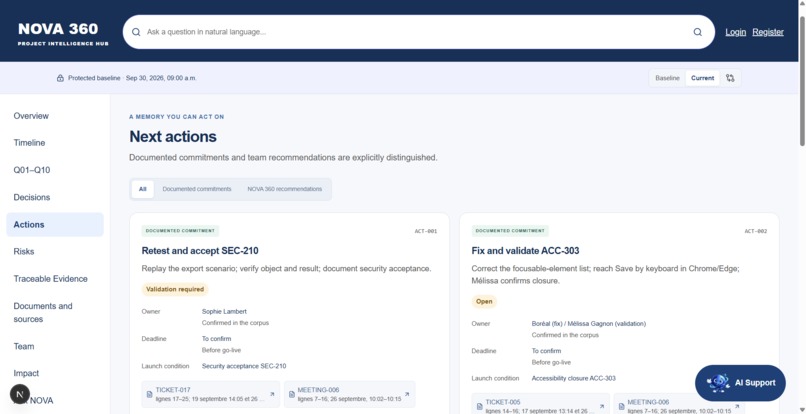806x414 pixels.
Task: Click the Next actions heading
Action: pyautogui.click(x=173, y=137)
